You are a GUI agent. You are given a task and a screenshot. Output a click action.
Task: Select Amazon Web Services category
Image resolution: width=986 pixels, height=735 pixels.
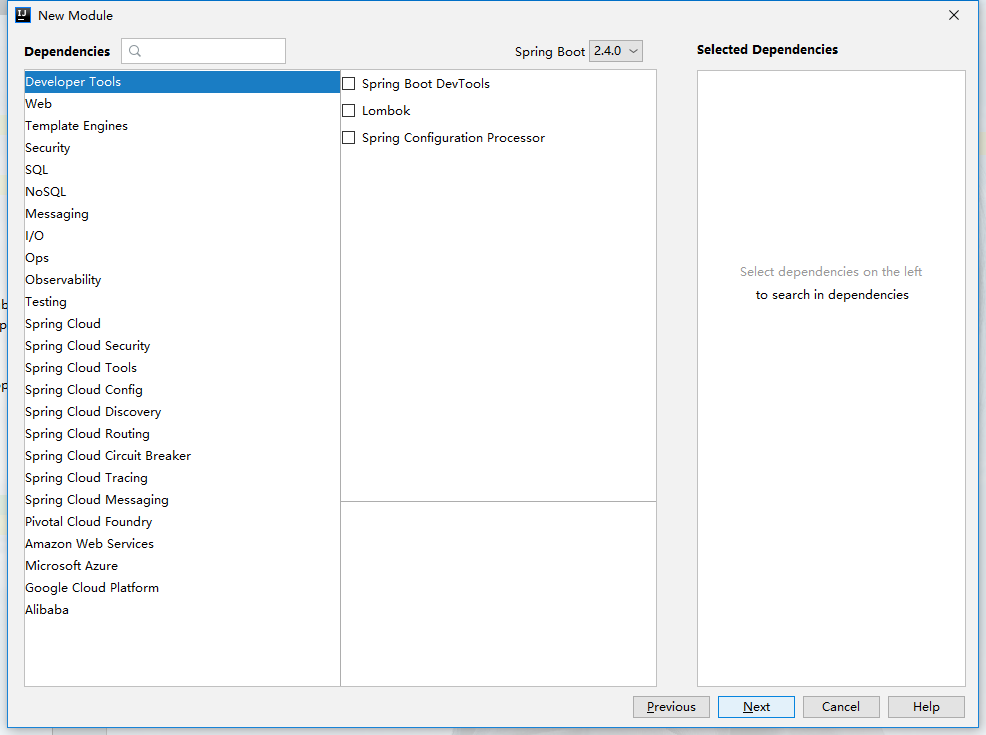click(182, 544)
